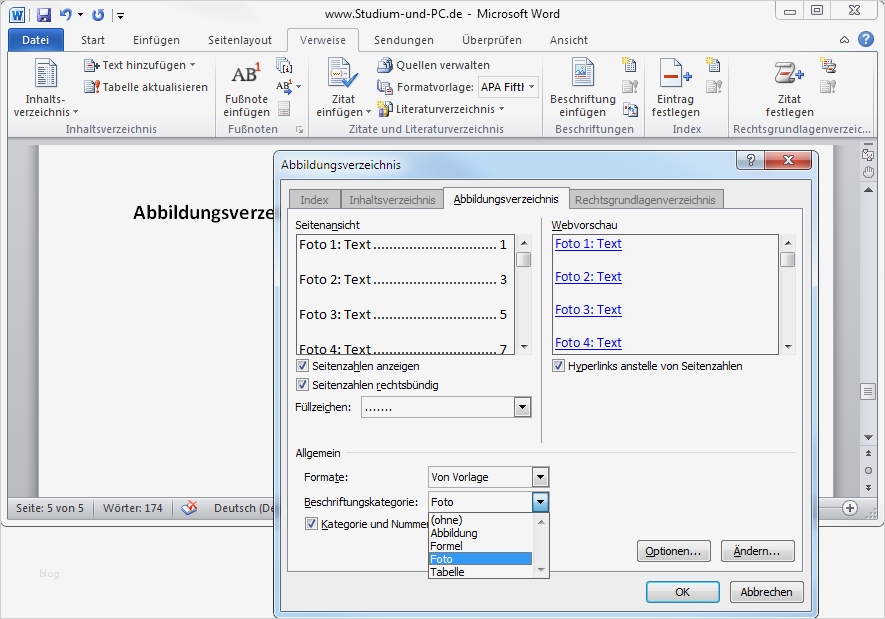Viewport: 885px width, 619px height.
Task: Toggle Hyperlinks anstelle von Seitenzahlen
Action: [x=557, y=366]
